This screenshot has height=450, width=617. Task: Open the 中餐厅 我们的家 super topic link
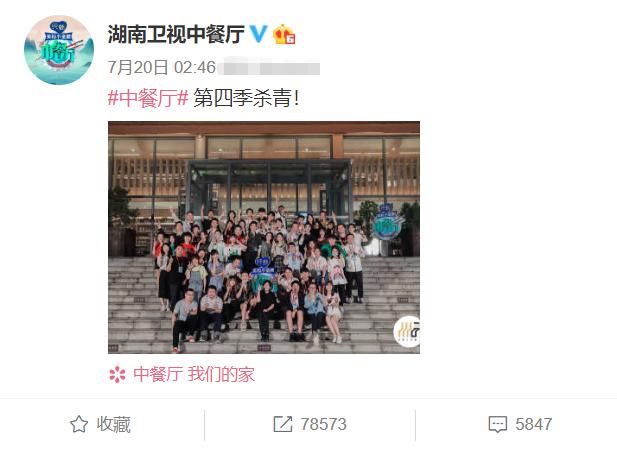tap(194, 374)
